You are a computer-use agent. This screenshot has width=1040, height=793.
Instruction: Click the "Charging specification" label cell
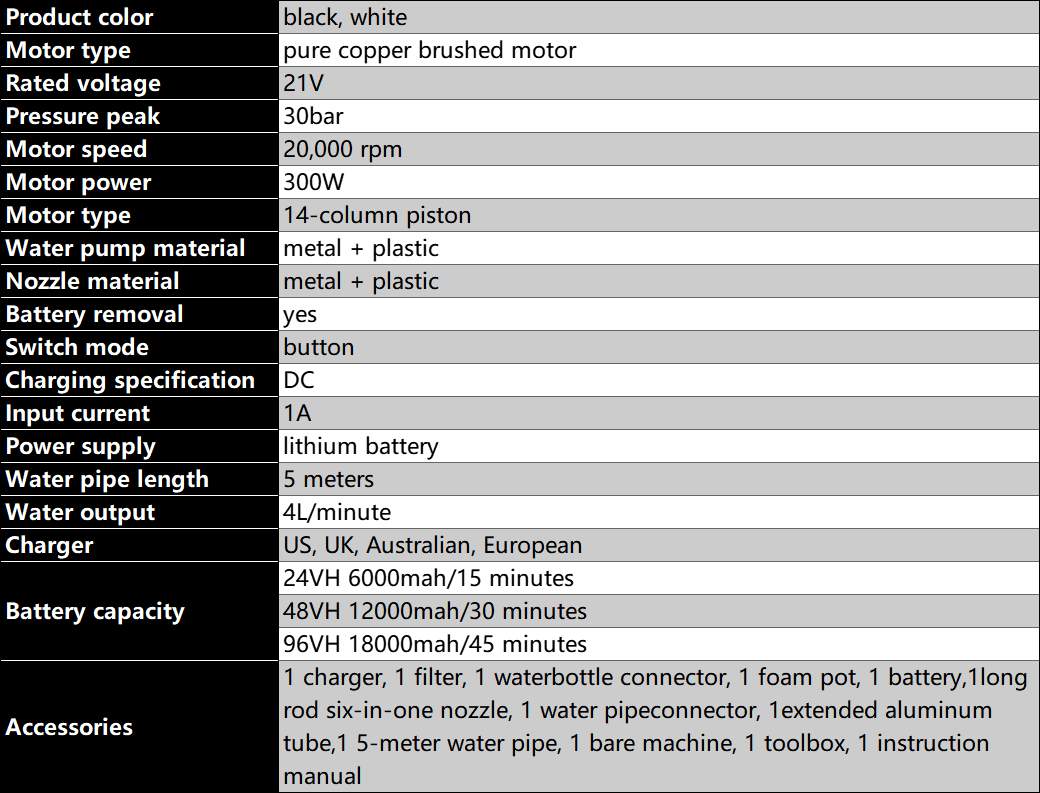130,380
